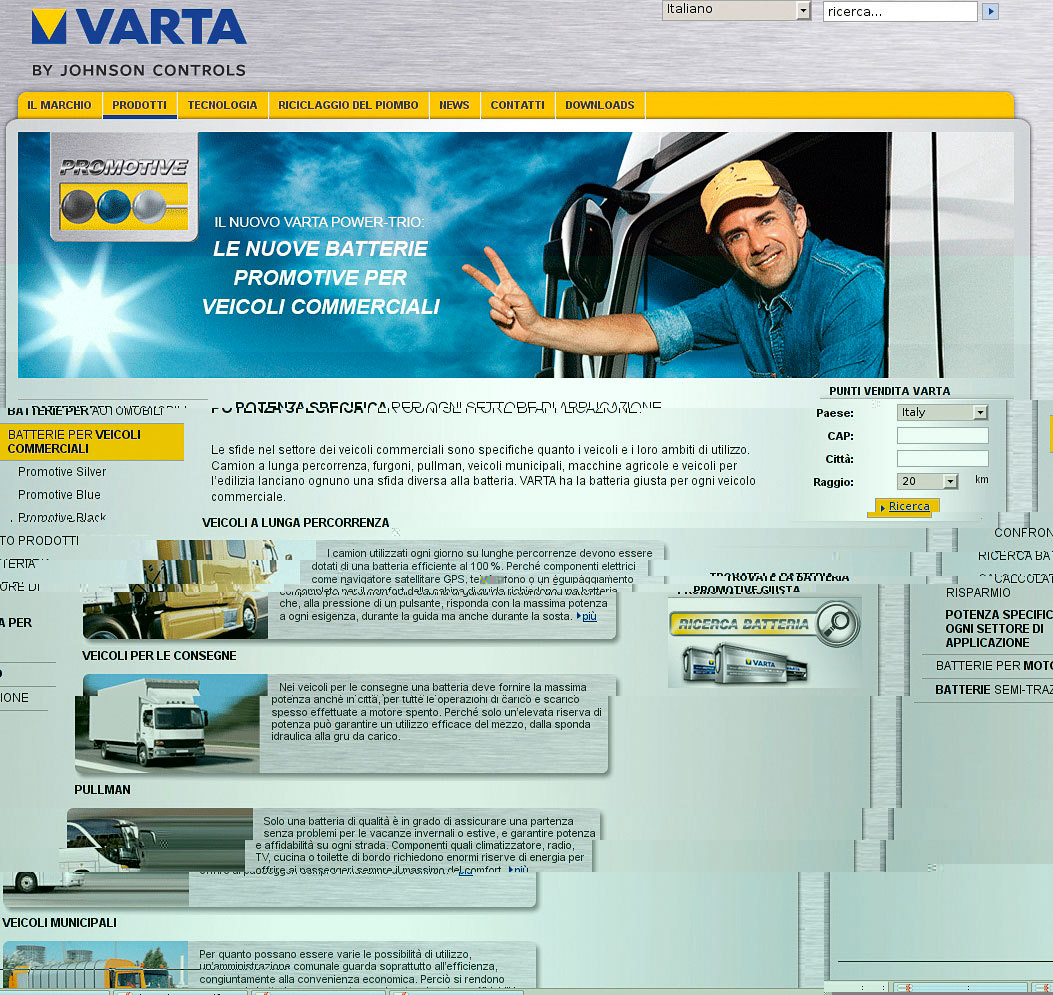Click the truck driver promotional banner
Screen dimensions: 1053x995
pos(516,254)
